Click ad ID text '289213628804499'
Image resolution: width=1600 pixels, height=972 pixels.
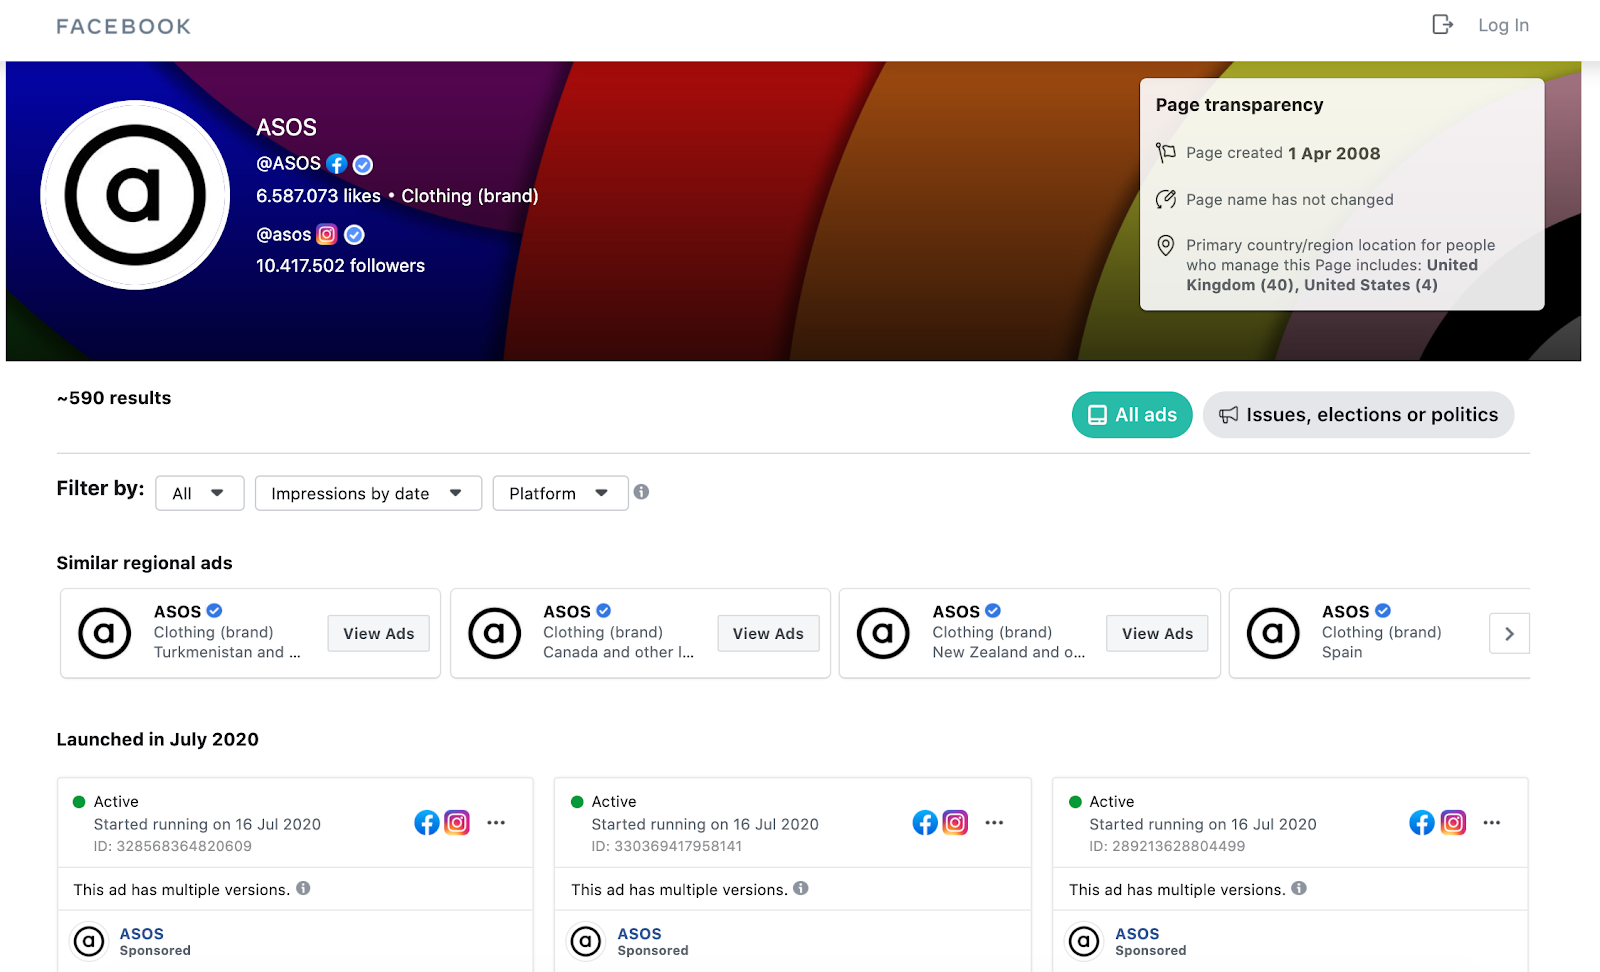point(1178,846)
